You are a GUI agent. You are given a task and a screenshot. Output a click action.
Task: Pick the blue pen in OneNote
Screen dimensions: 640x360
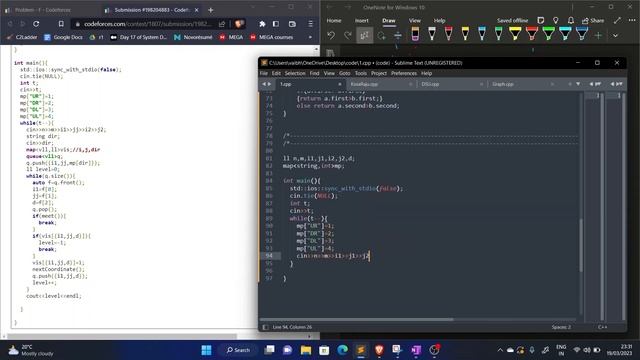pos(482,34)
